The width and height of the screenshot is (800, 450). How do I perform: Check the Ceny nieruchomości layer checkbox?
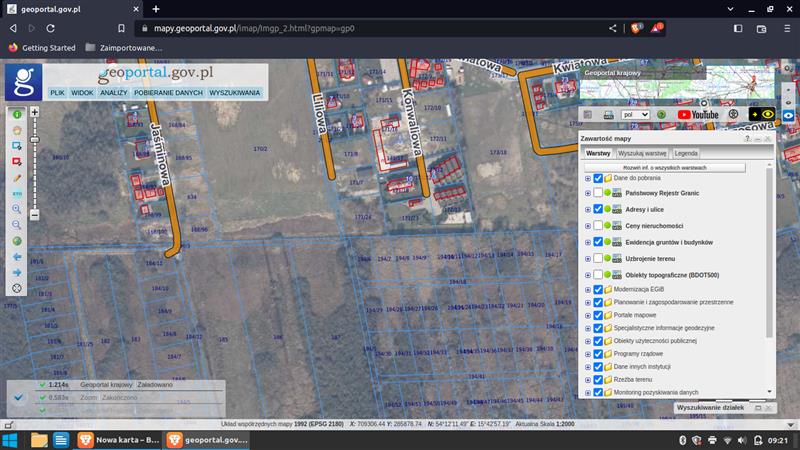coord(598,226)
